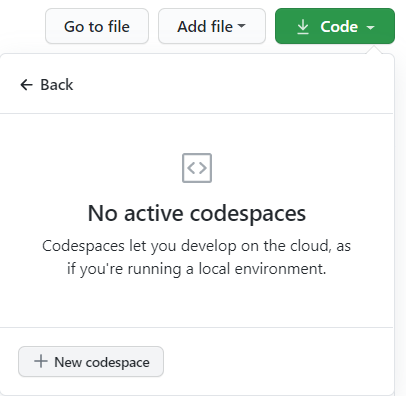
Task: Click the 'Add file' text label
Action: pyautogui.click(x=205, y=27)
